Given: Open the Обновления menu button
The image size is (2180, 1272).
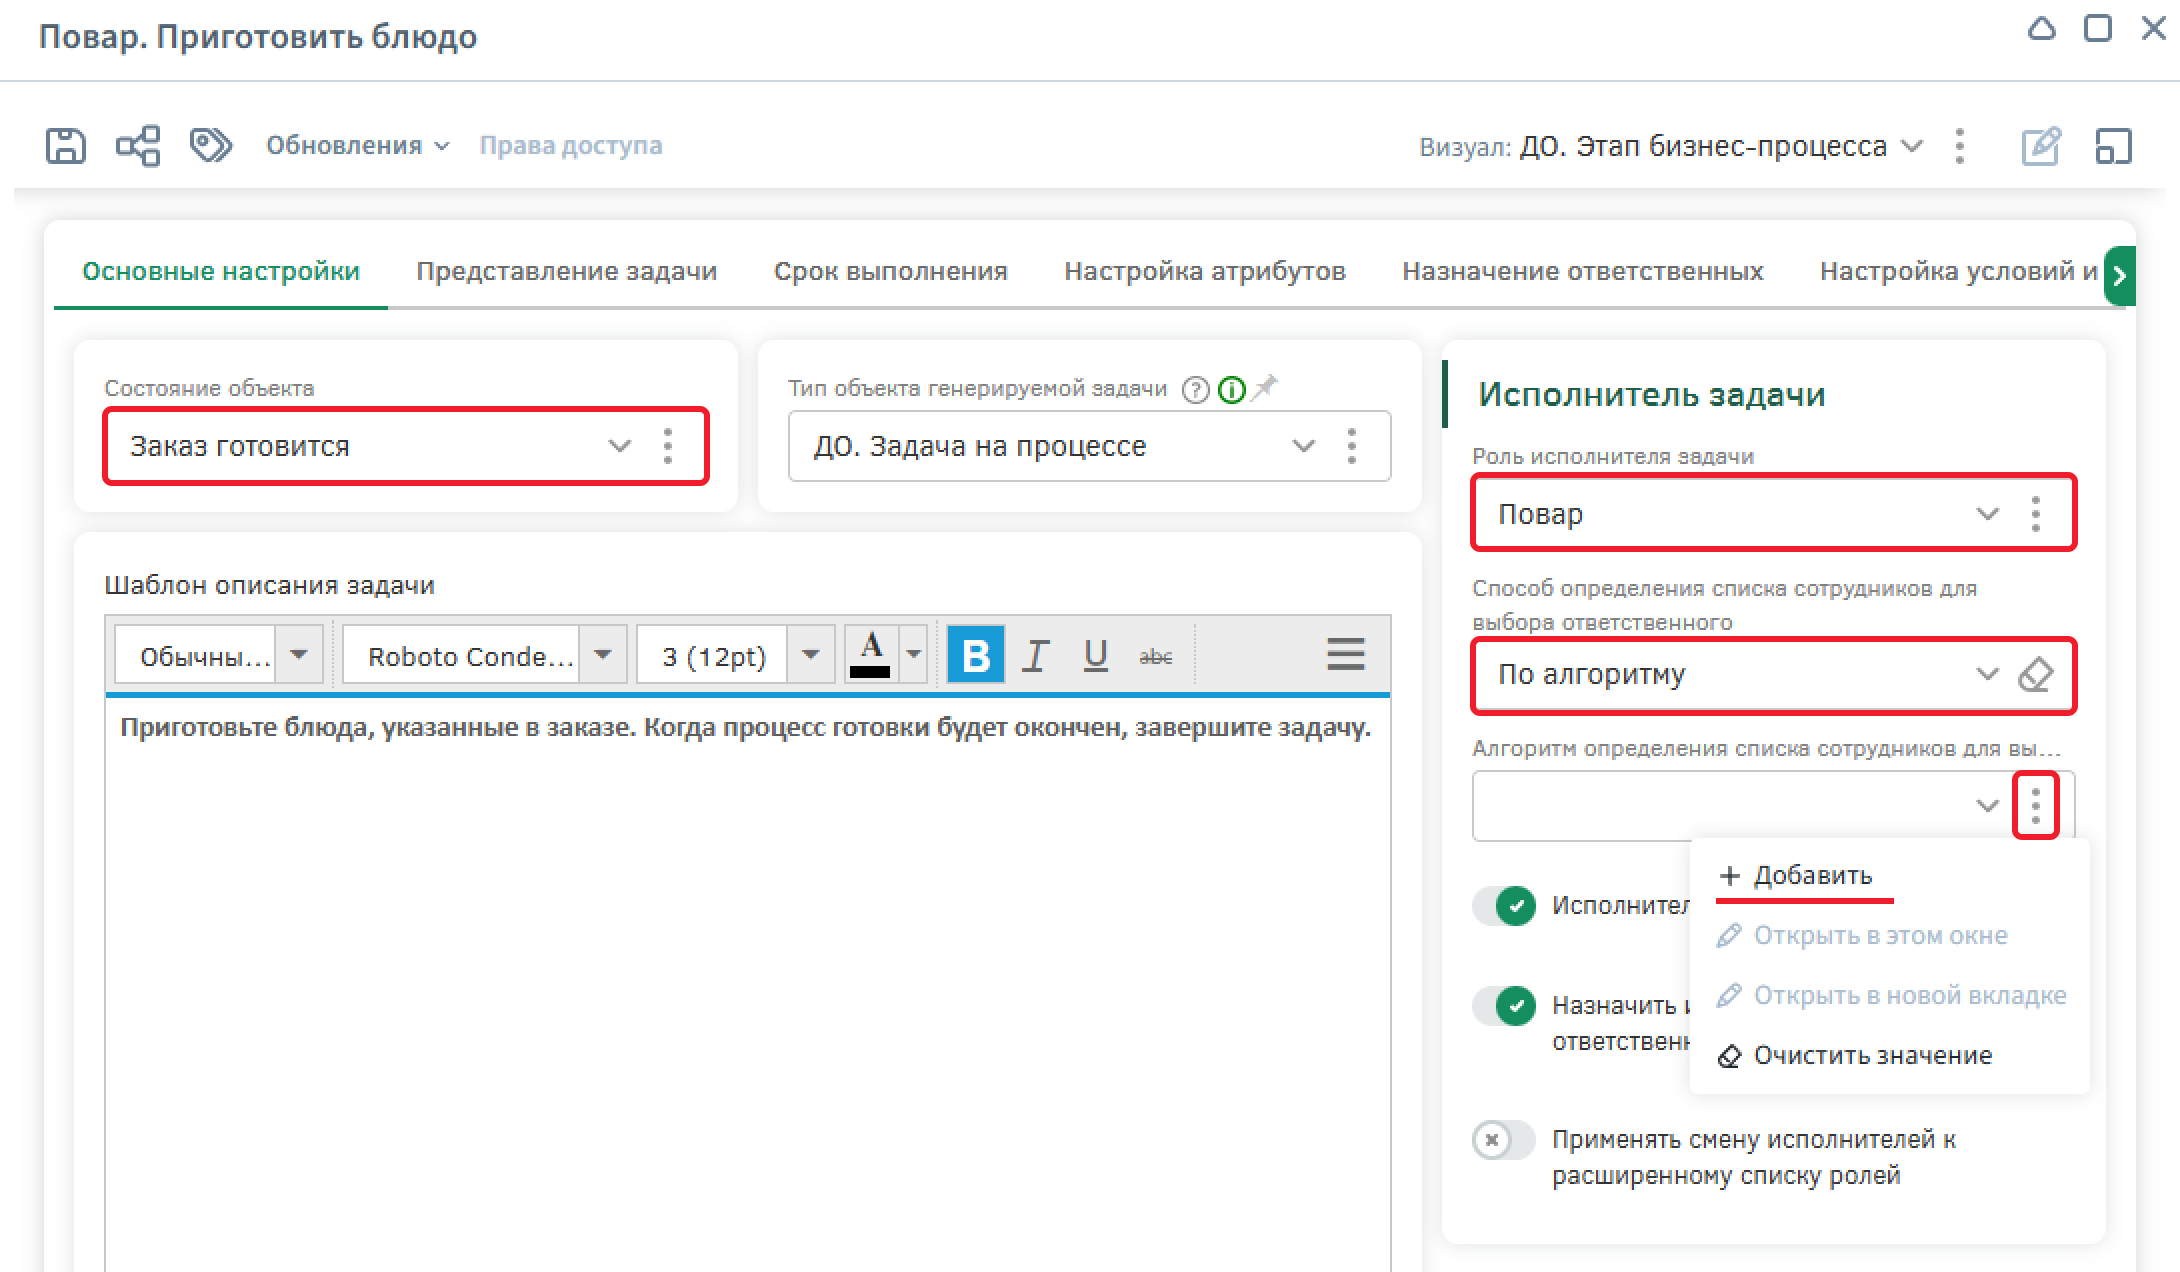Looking at the screenshot, I should [357, 146].
